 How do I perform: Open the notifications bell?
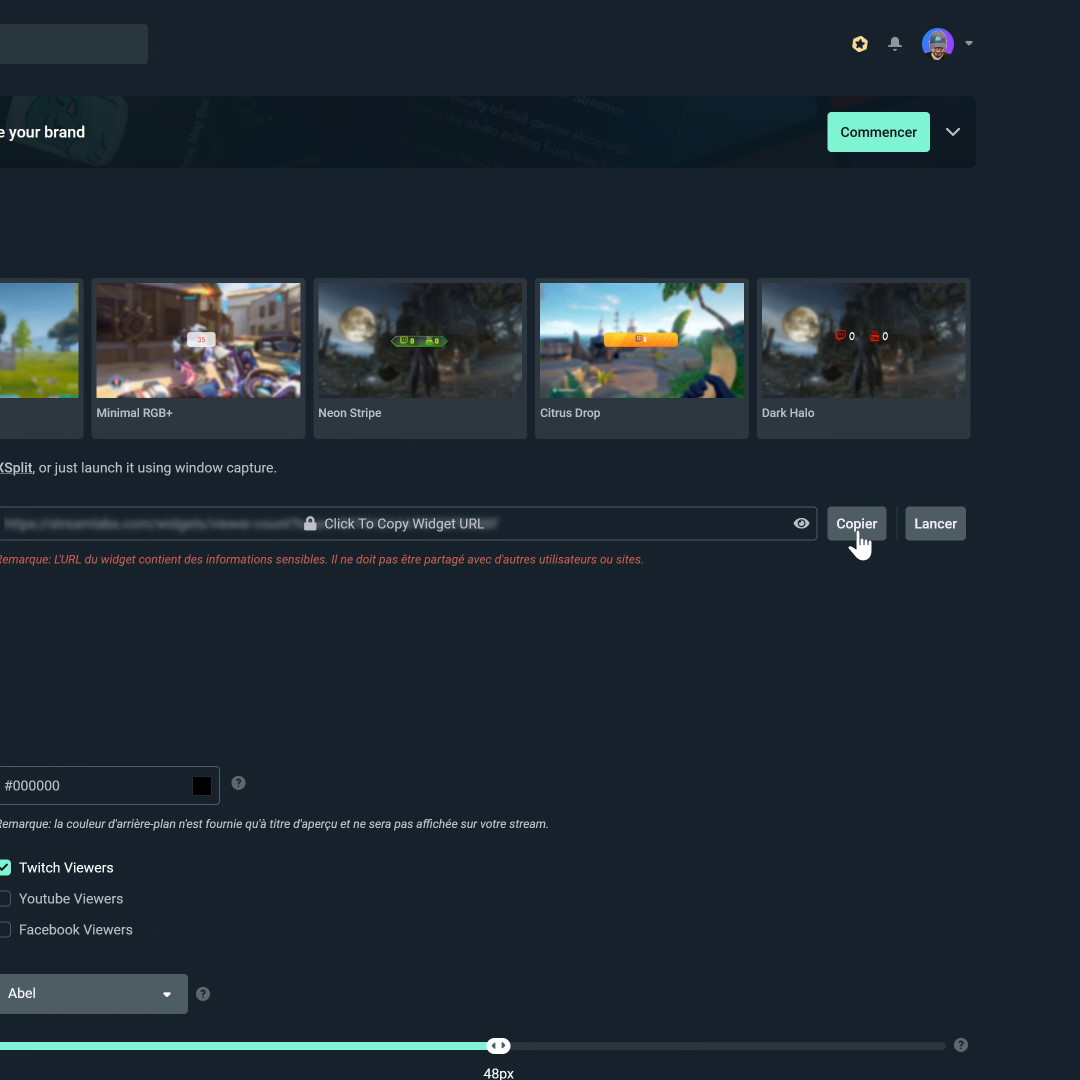pos(895,44)
